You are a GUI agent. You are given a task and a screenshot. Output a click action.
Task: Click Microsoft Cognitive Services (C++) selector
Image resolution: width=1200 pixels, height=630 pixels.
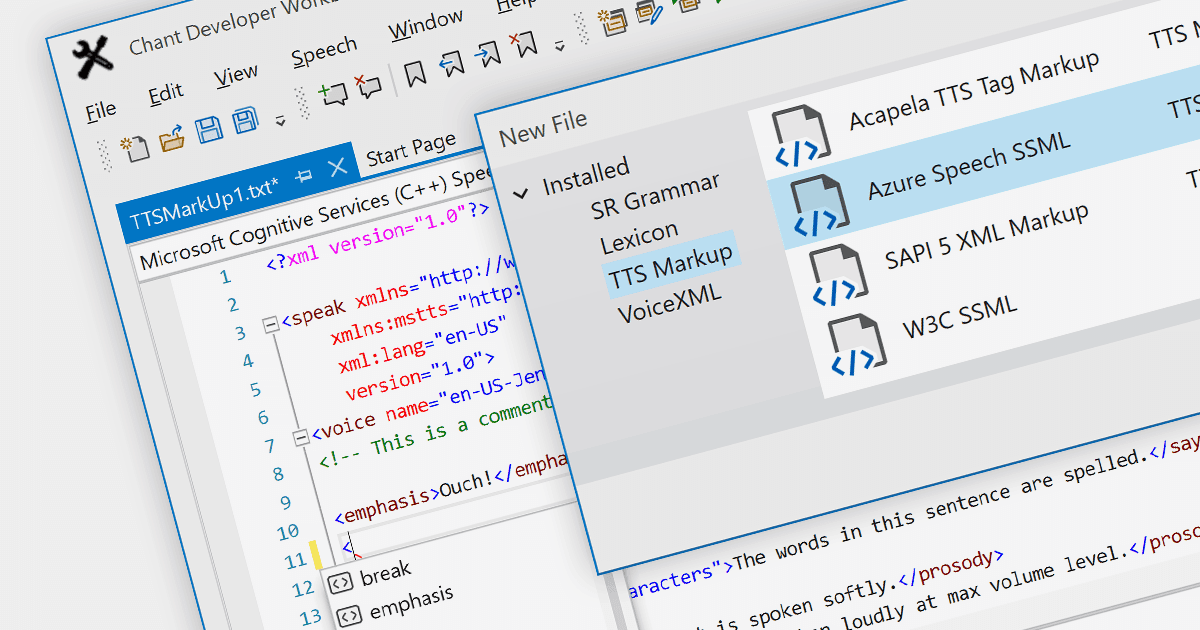[315, 217]
